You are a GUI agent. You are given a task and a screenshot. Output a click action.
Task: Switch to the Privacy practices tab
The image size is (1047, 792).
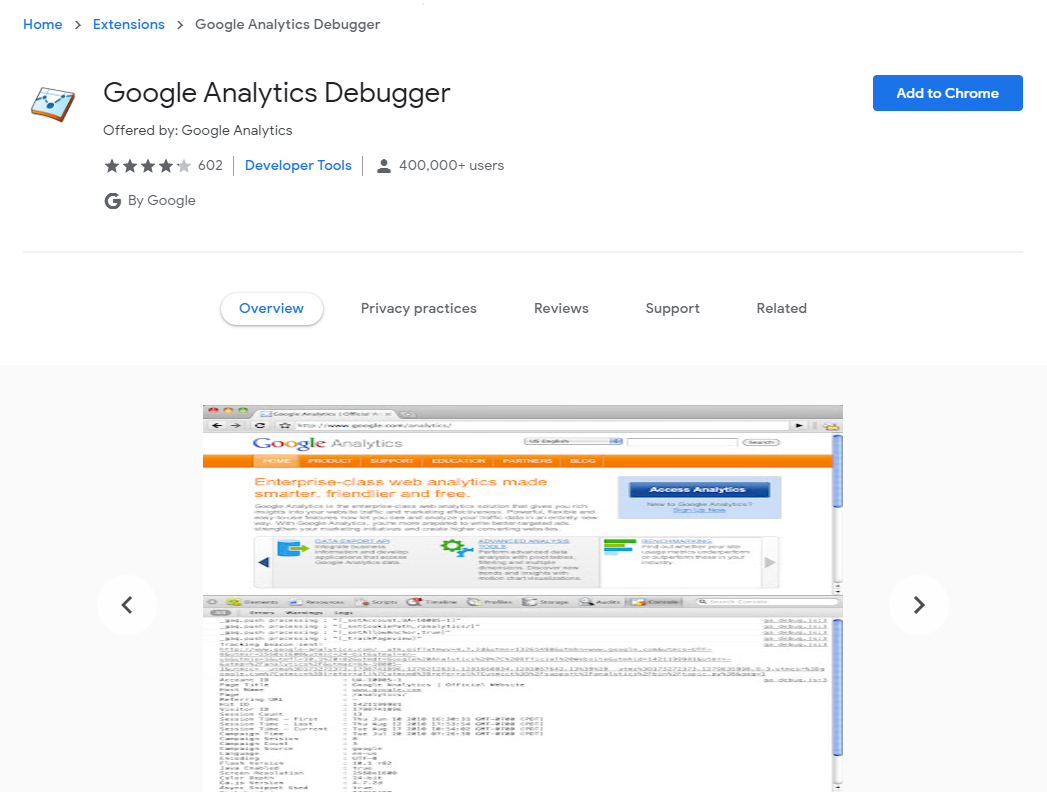419,309
